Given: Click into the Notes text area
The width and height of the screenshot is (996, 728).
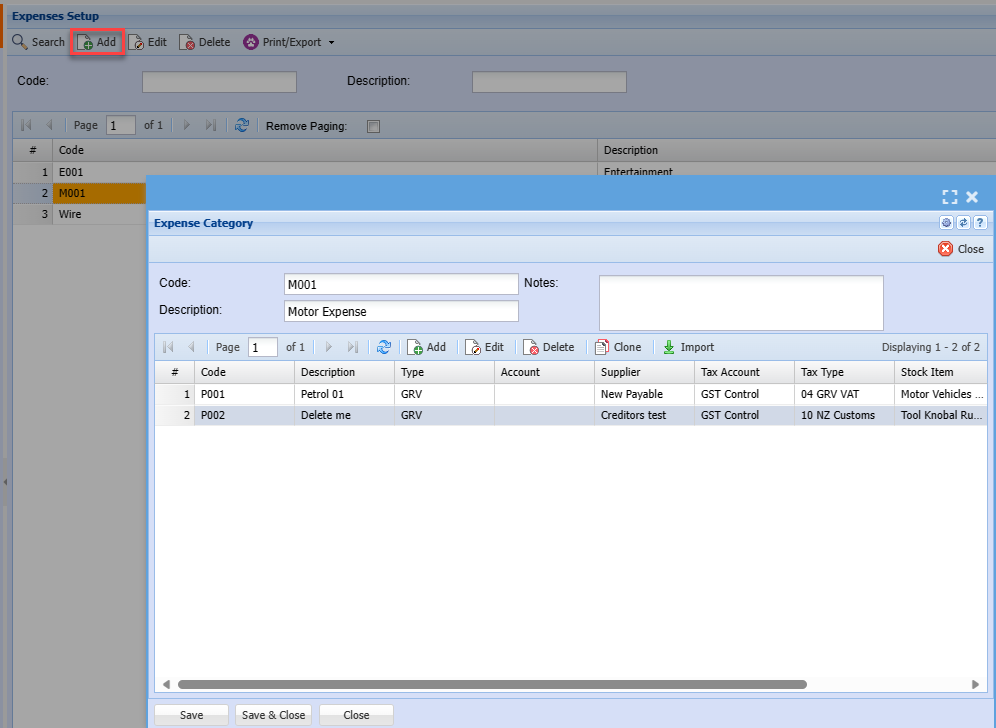Looking at the screenshot, I should click(x=741, y=302).
